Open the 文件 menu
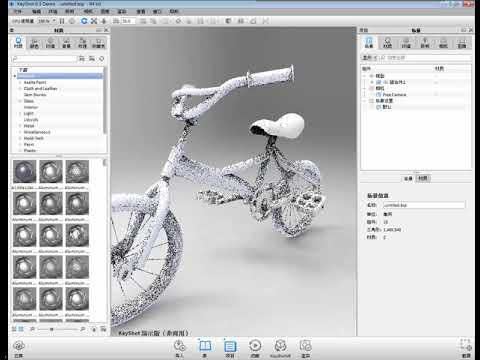This screenshot has height=360, width=480. (18, 11)
